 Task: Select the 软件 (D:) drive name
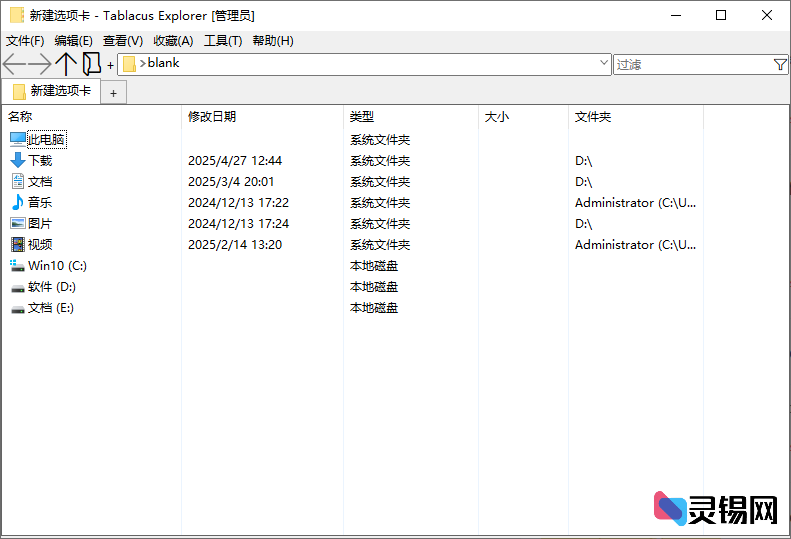(51, 287)
